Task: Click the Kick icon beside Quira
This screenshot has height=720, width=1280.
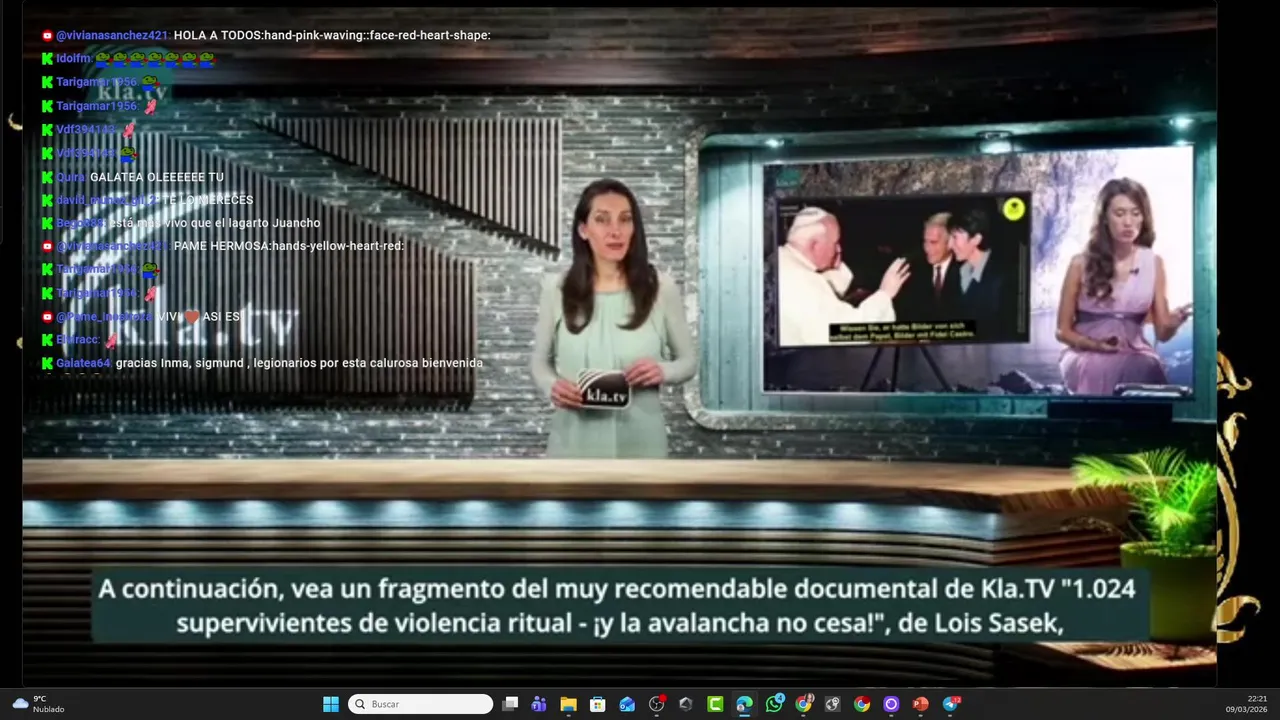Action: pos(47,177)
